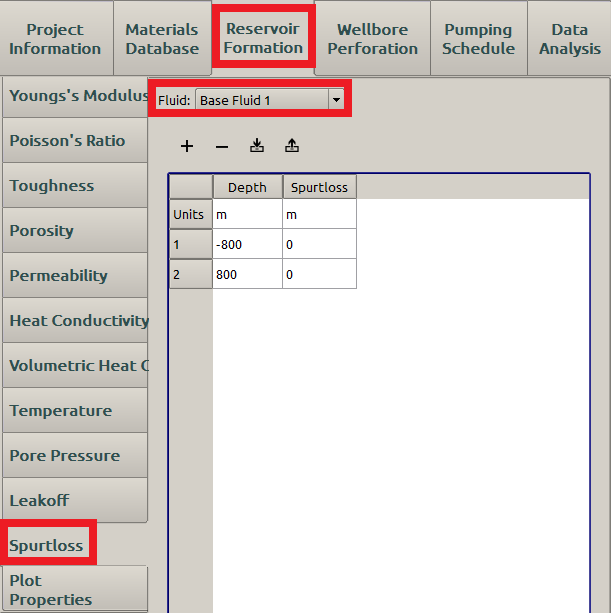Click the minus icon to remove row
The width and height of the screenshot is (611, 613).
tap(222, 147)
